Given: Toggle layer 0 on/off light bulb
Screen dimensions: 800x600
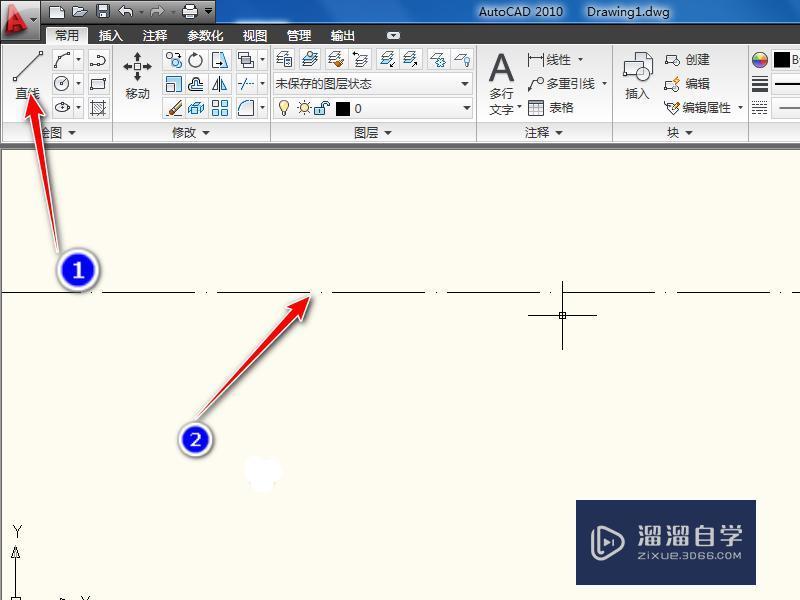Looking at the screenshot, I should (x=284, y=108).
